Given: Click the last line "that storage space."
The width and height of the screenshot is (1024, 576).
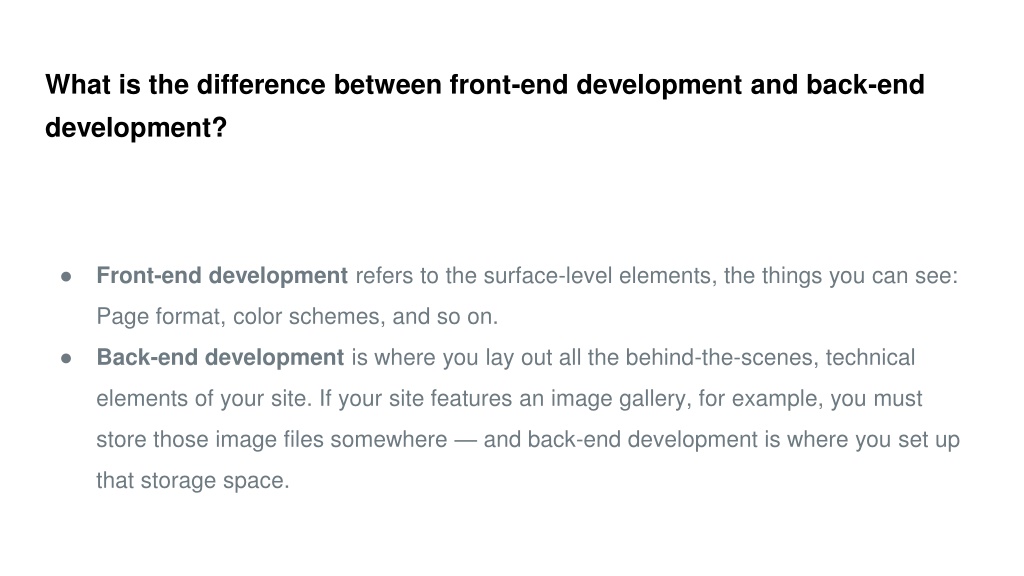Looking at the screenshot, I should (193, 481).
